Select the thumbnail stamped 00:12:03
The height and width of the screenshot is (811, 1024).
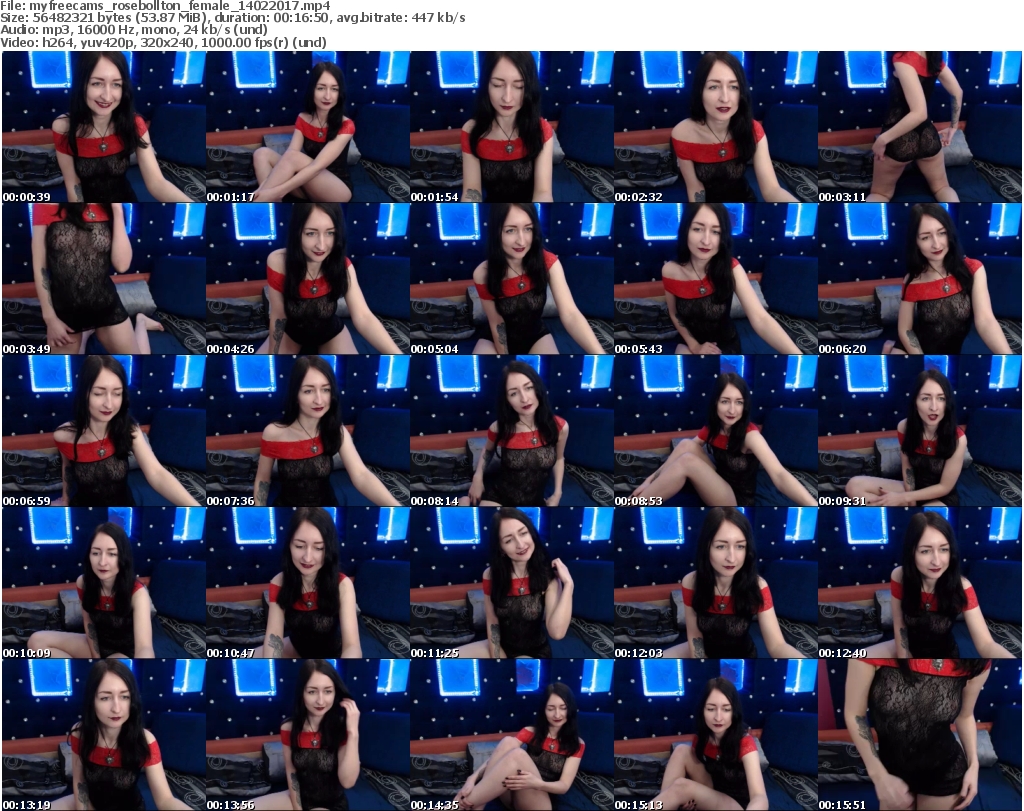tap(716, 583)
